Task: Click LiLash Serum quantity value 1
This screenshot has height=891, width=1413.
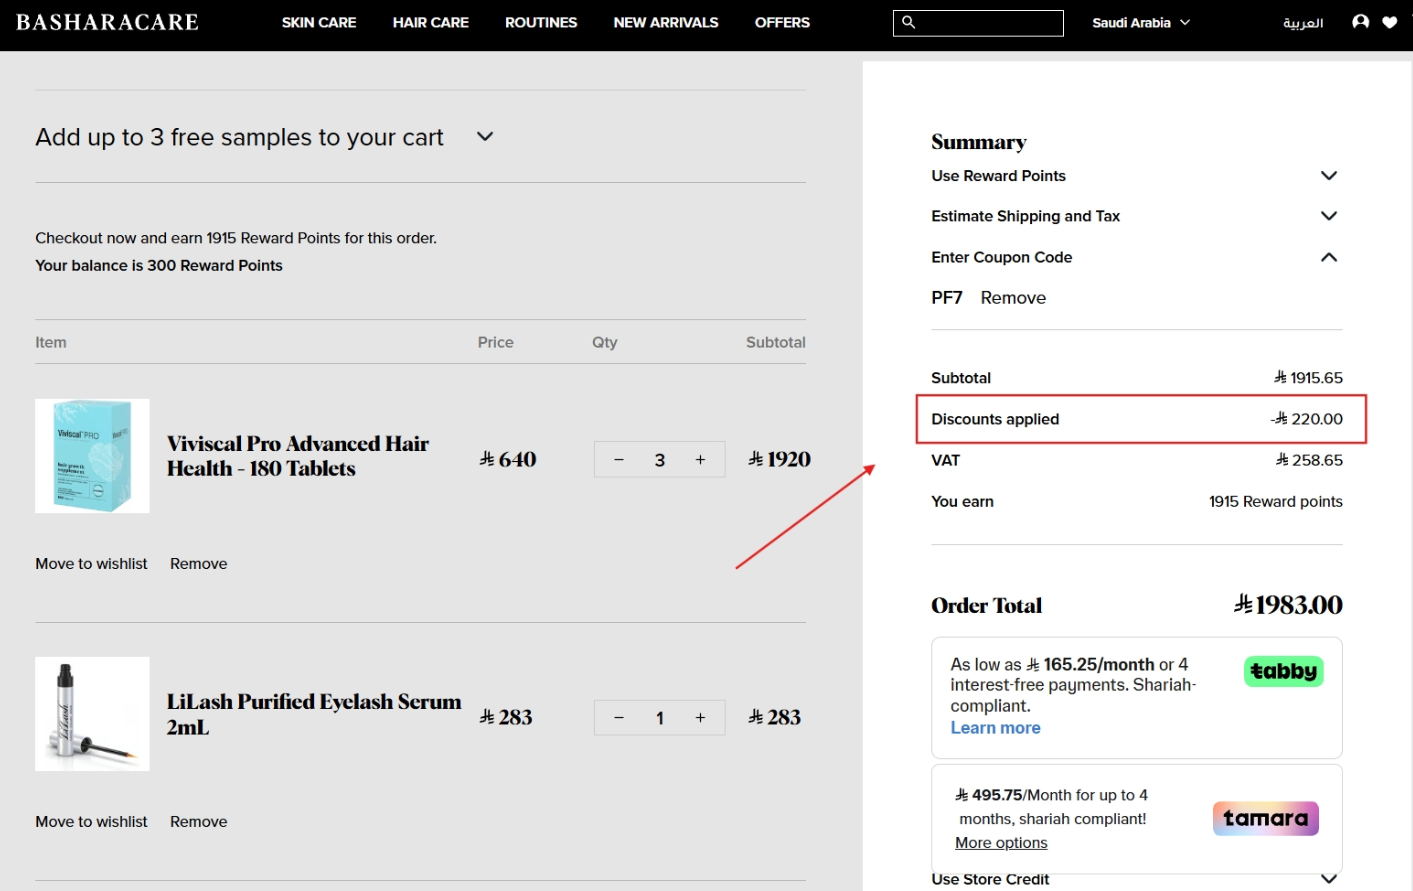Action: point(660,718)
